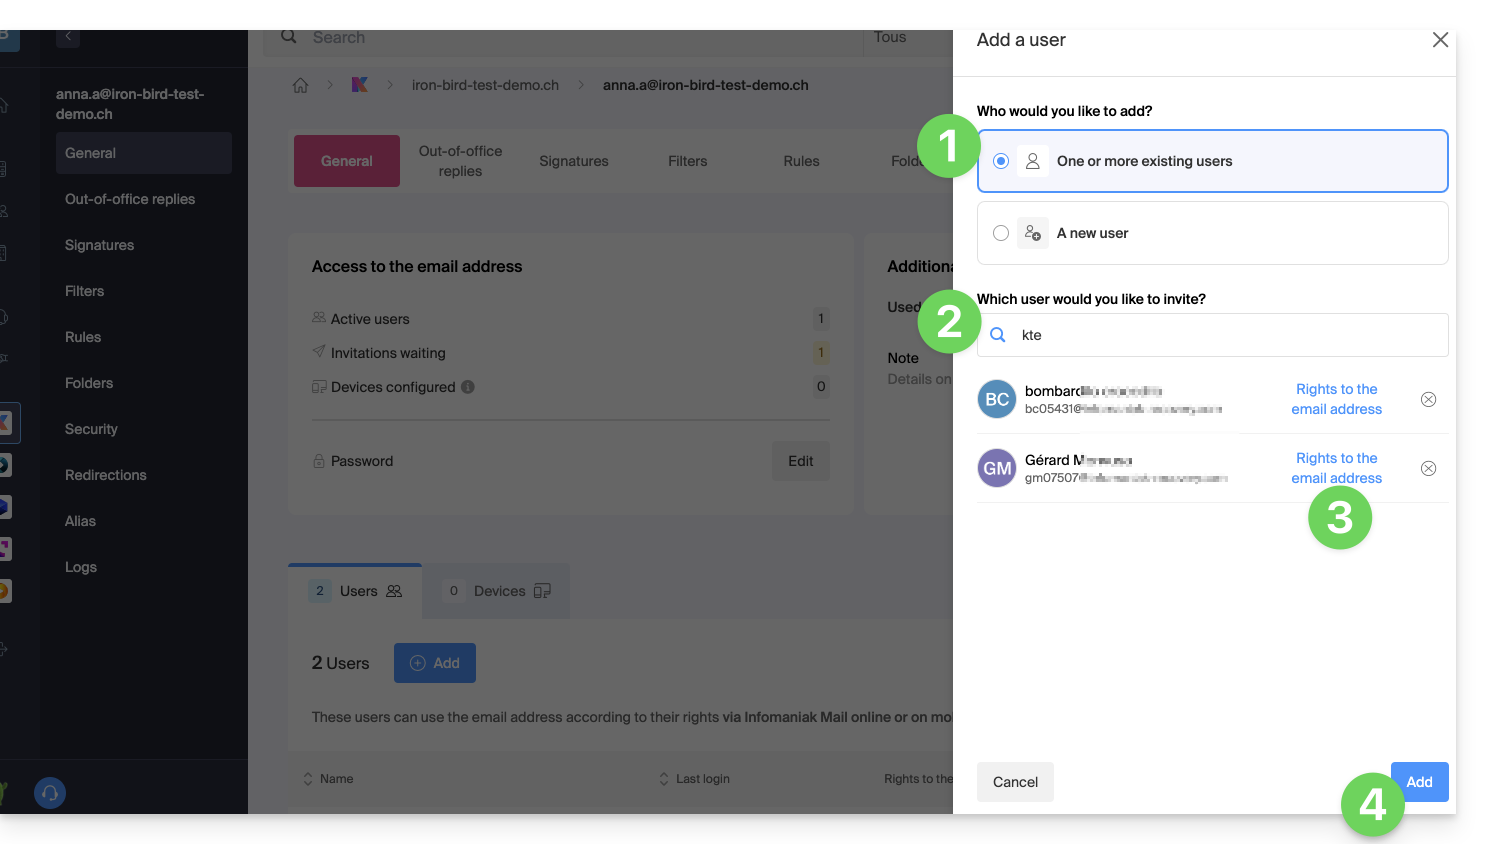The height and width of the screenshot is (844, 1486).
Task: Click the kSuite logo in breadcrumb
Action: click(360, 85)
